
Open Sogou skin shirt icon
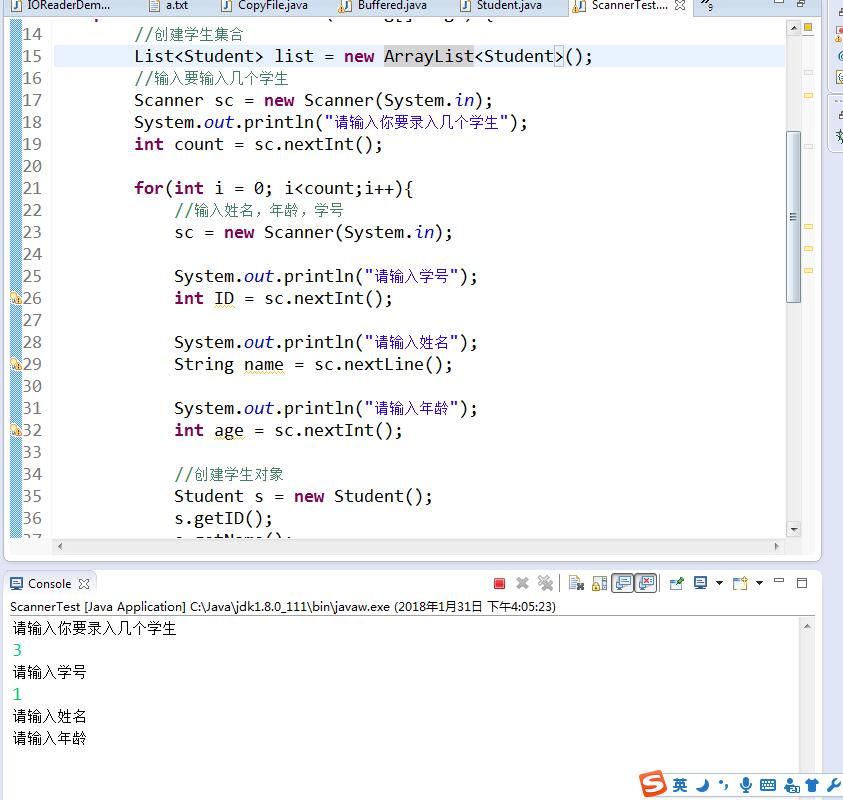click(812, 785)
